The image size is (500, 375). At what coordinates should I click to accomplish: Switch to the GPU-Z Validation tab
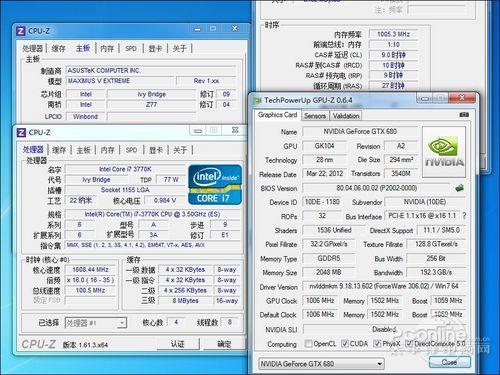pos(346,116)
